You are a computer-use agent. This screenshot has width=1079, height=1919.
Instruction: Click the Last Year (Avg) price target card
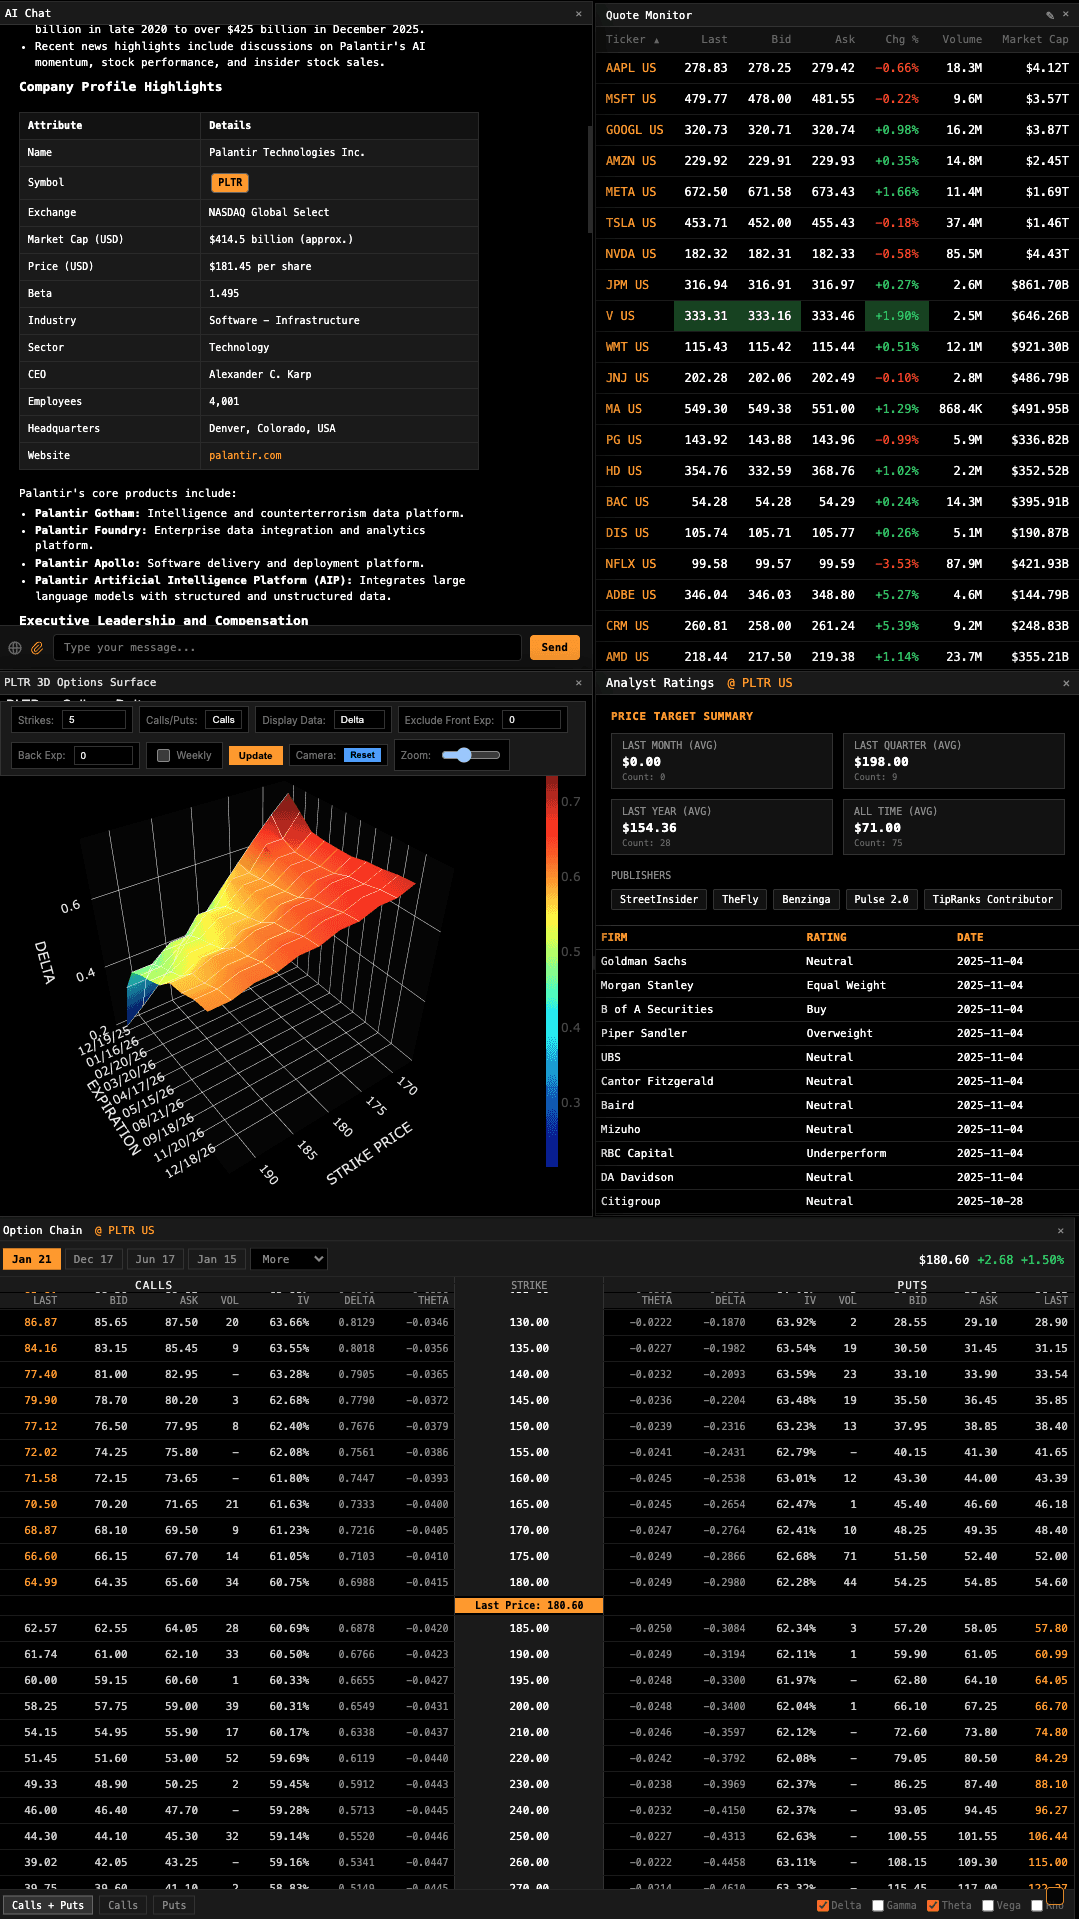coord(721,827)
